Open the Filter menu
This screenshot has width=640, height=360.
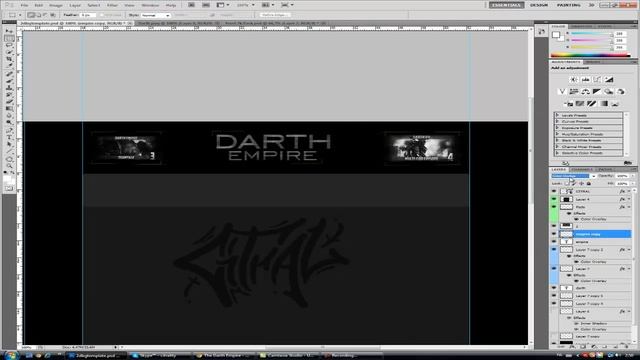click(112, 5)
